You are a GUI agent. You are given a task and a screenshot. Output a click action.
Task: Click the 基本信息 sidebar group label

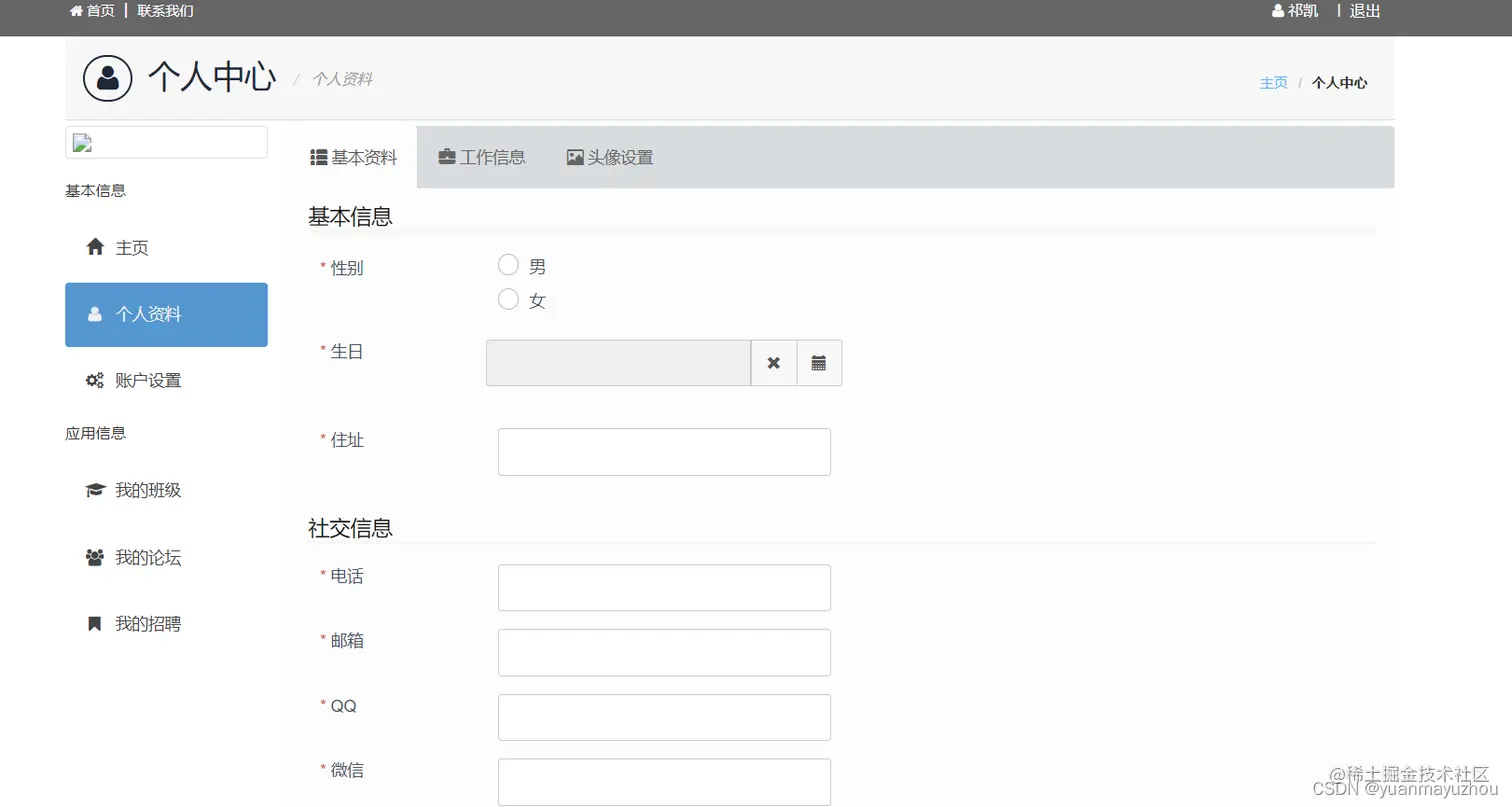point(96,190)
